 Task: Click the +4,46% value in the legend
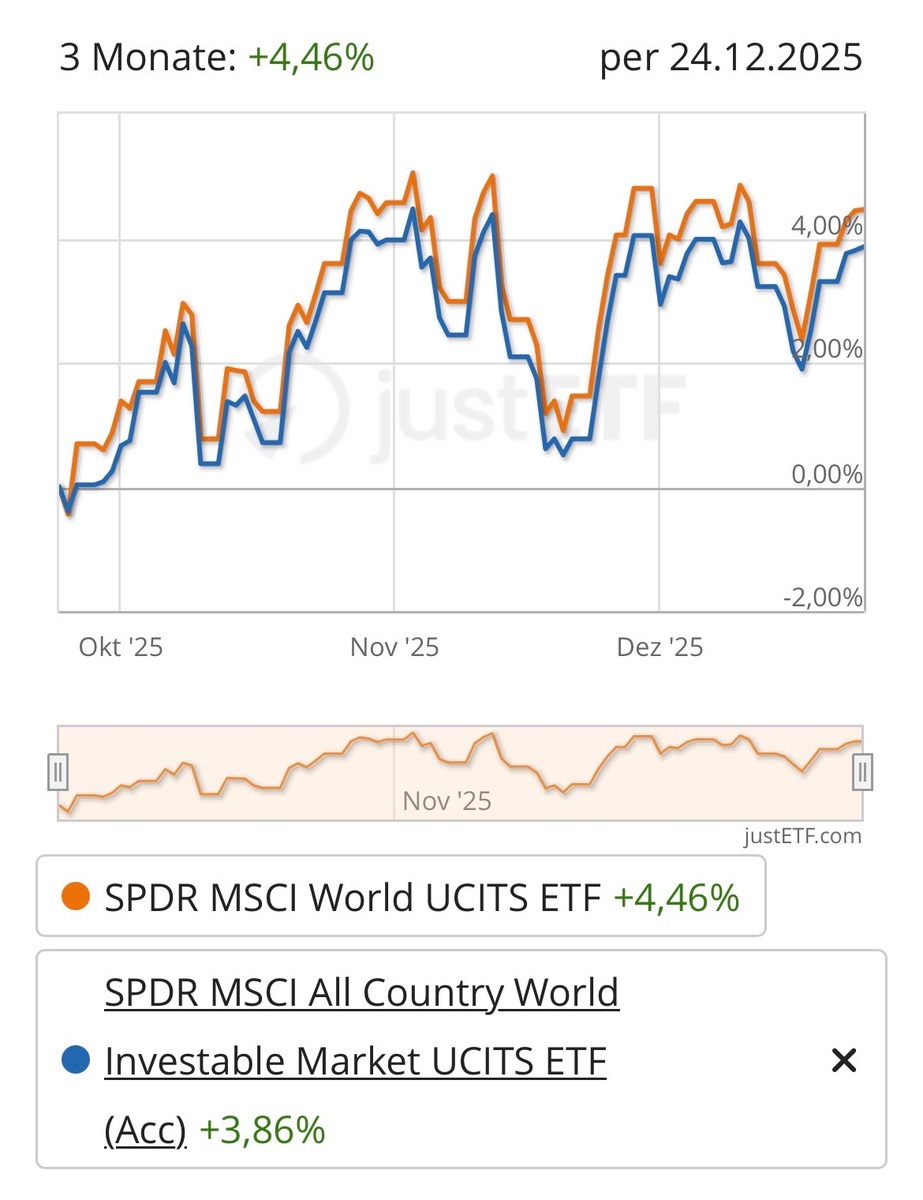tap(676, 897)
